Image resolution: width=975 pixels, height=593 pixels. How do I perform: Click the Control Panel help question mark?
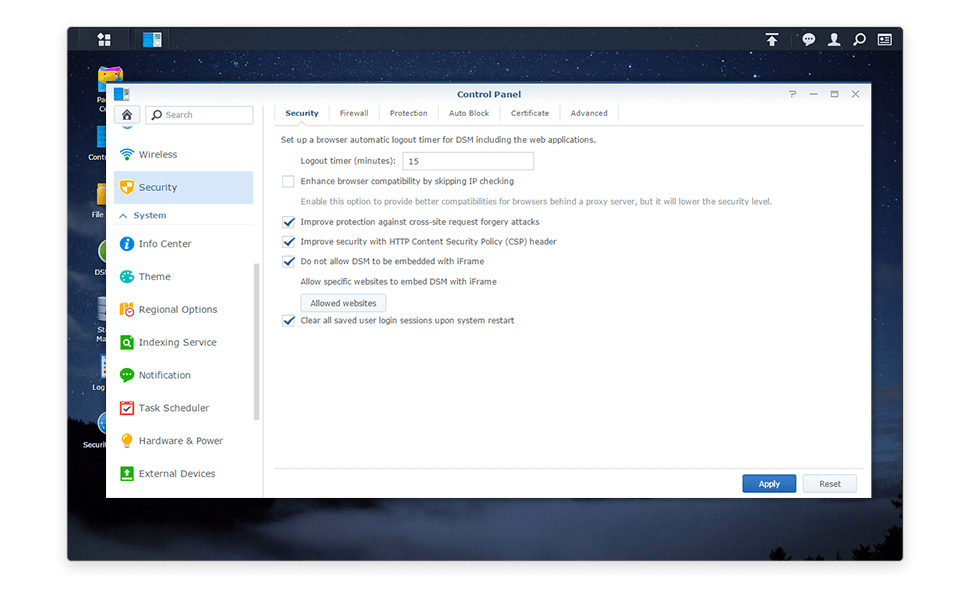792,94
